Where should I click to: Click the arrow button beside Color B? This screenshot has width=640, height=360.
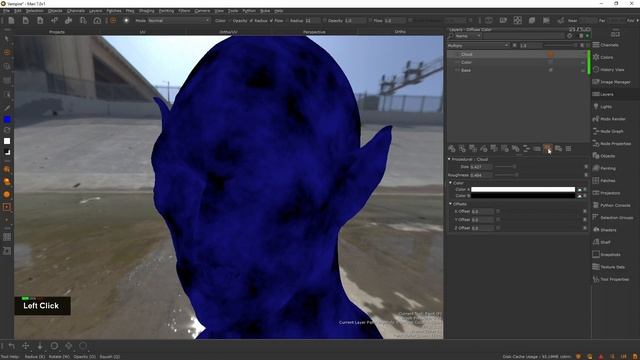coord(579,196)
